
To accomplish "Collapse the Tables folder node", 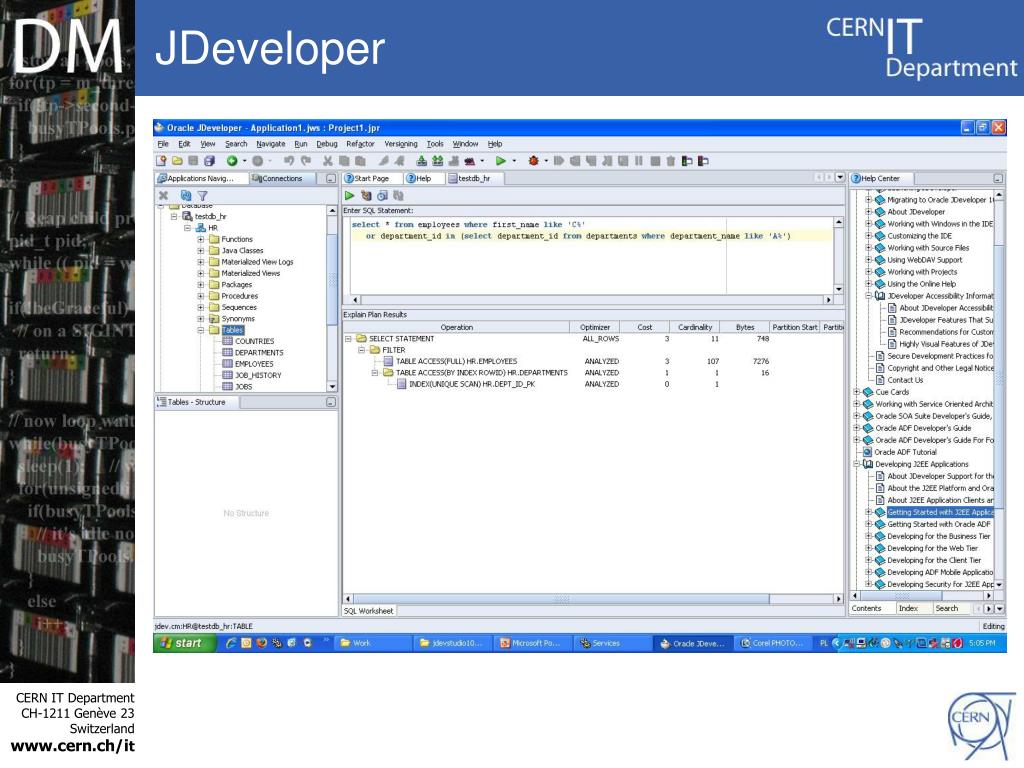I will coord(200,330).
